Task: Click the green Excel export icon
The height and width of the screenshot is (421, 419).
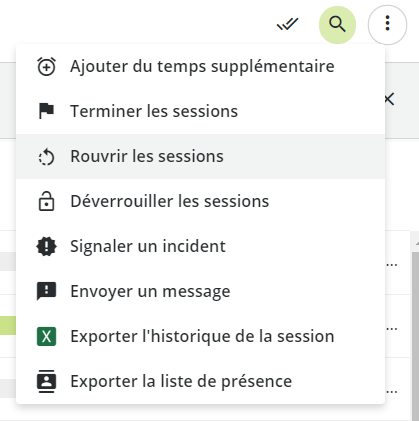Action: click(46, 336)
